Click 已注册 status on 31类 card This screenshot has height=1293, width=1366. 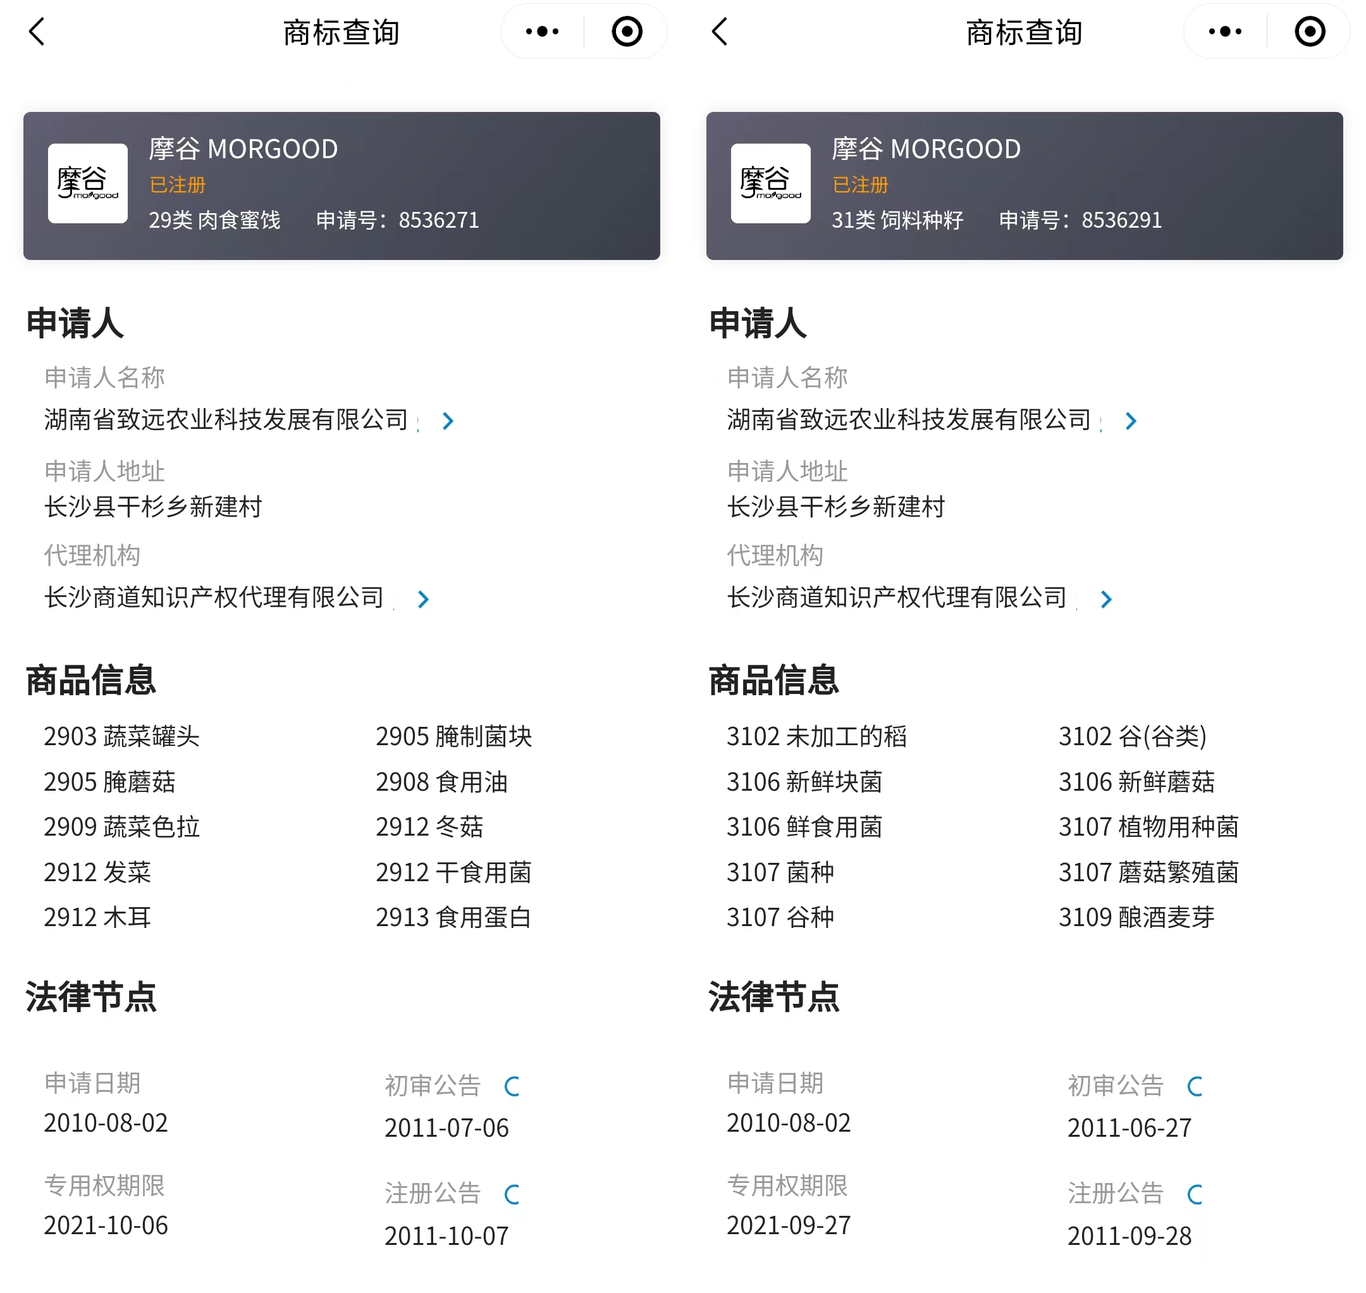860,185
